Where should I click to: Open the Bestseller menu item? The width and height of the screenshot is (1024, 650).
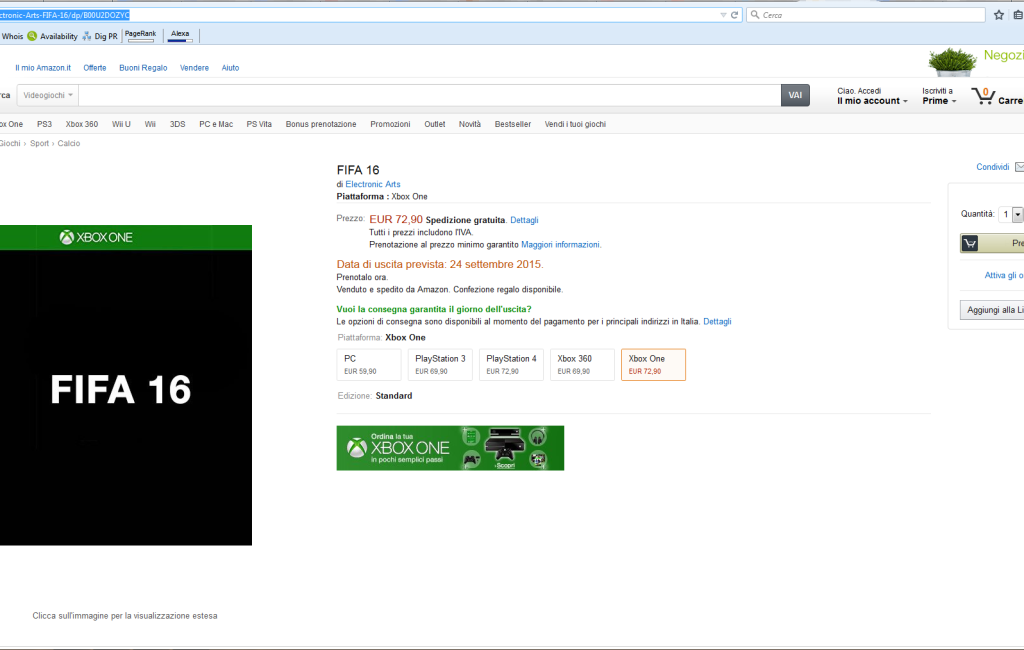[513, 124]
